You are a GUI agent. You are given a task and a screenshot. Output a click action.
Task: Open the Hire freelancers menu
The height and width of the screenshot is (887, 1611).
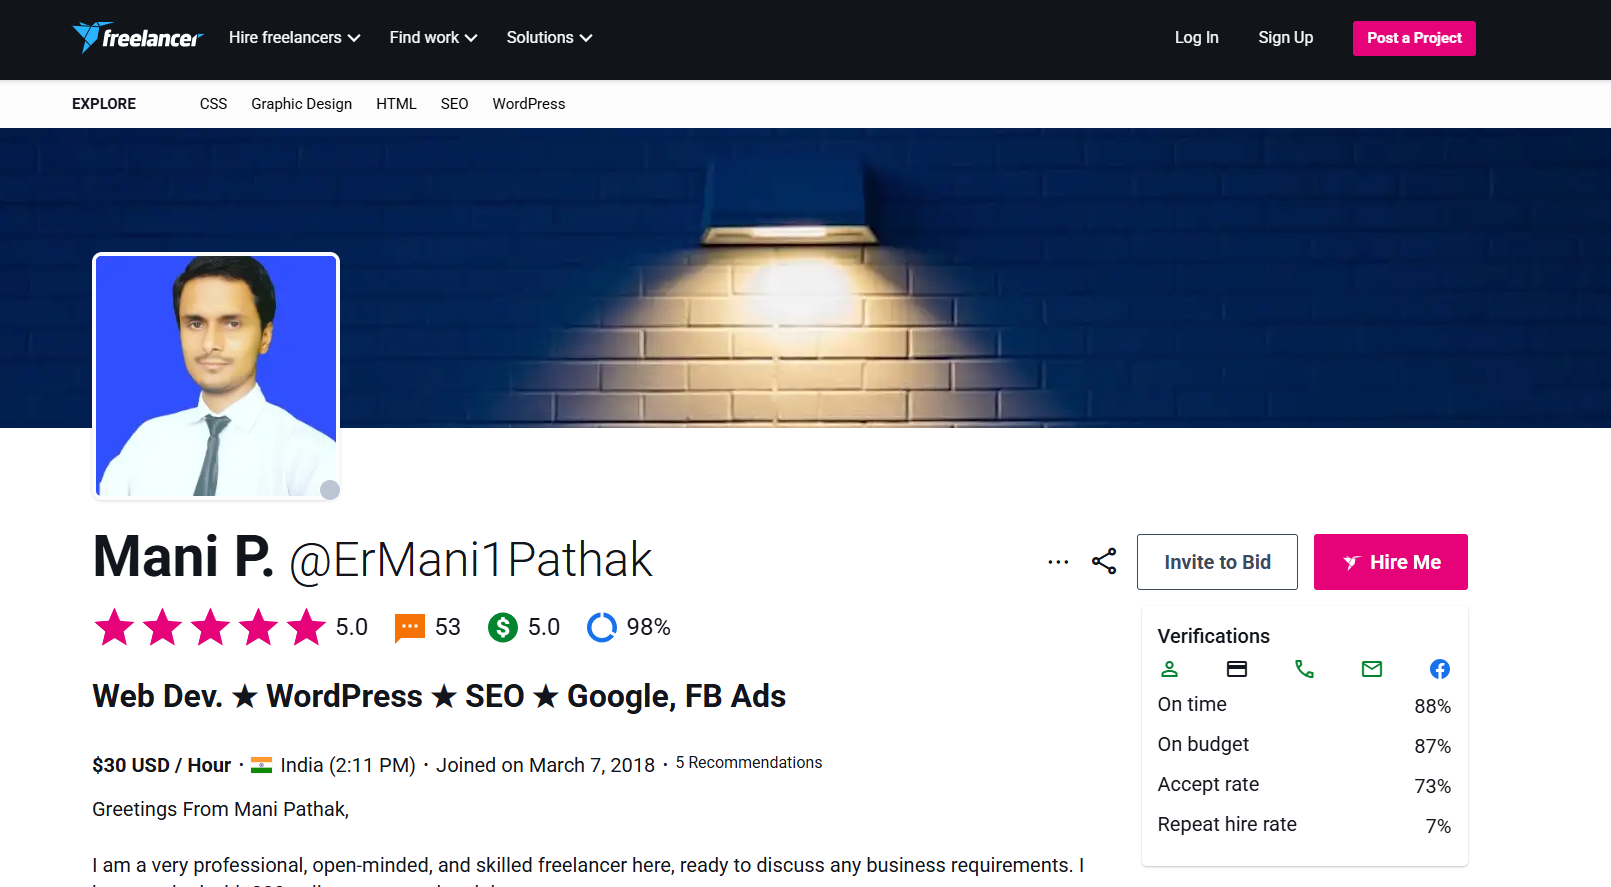294,37
